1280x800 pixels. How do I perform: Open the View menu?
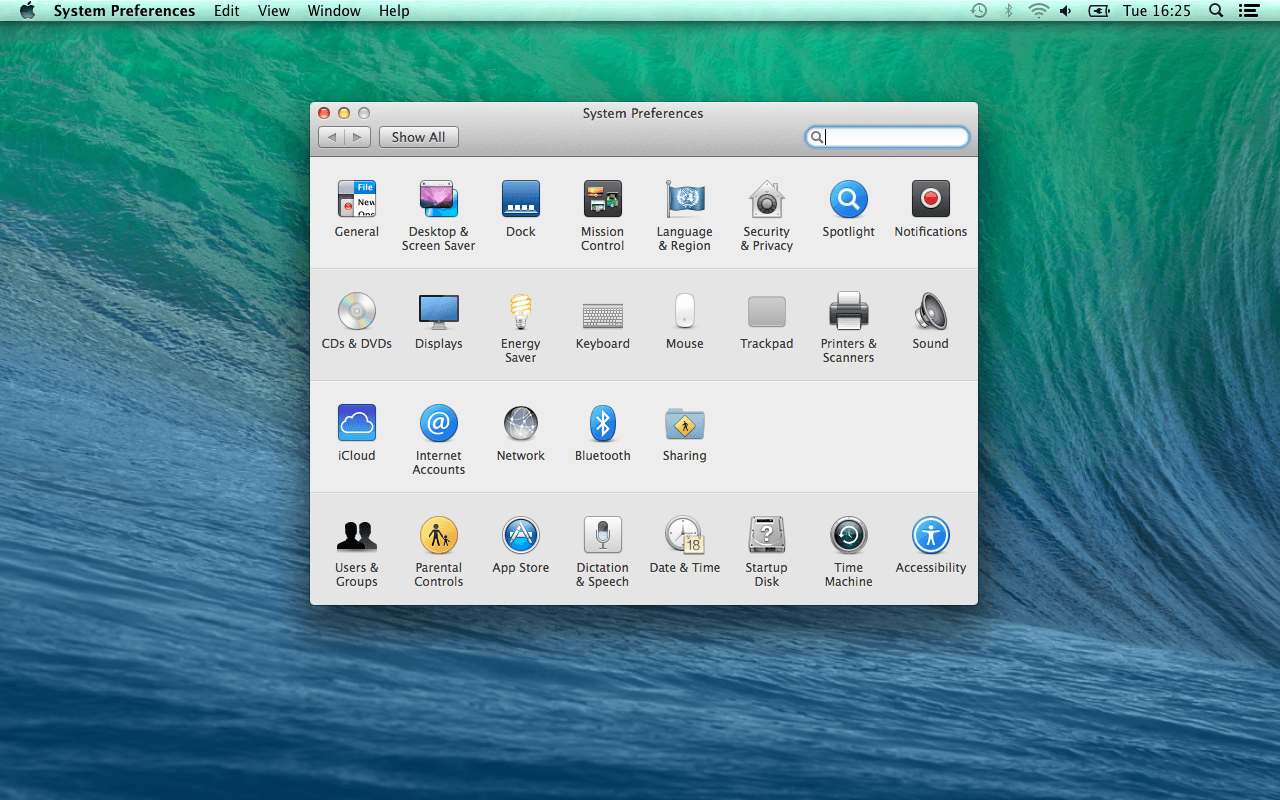tap(274, 11)
